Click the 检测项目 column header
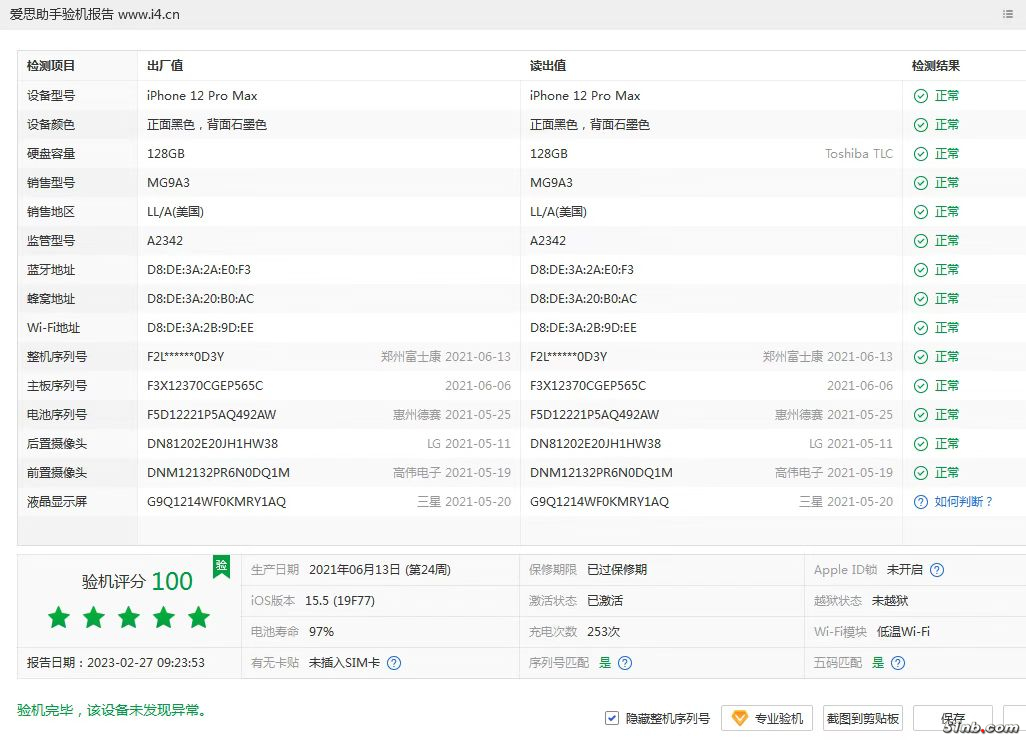Screen dimensions: 1026x740 tap(51, 65)
